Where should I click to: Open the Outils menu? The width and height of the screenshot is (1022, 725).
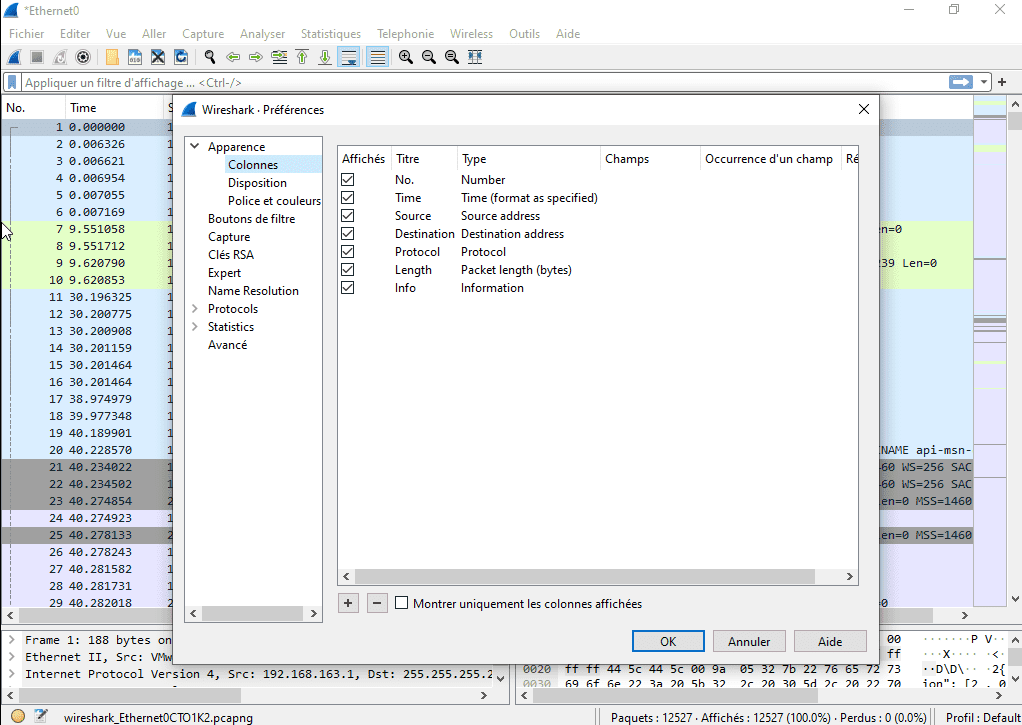click(x=524, y=34)
